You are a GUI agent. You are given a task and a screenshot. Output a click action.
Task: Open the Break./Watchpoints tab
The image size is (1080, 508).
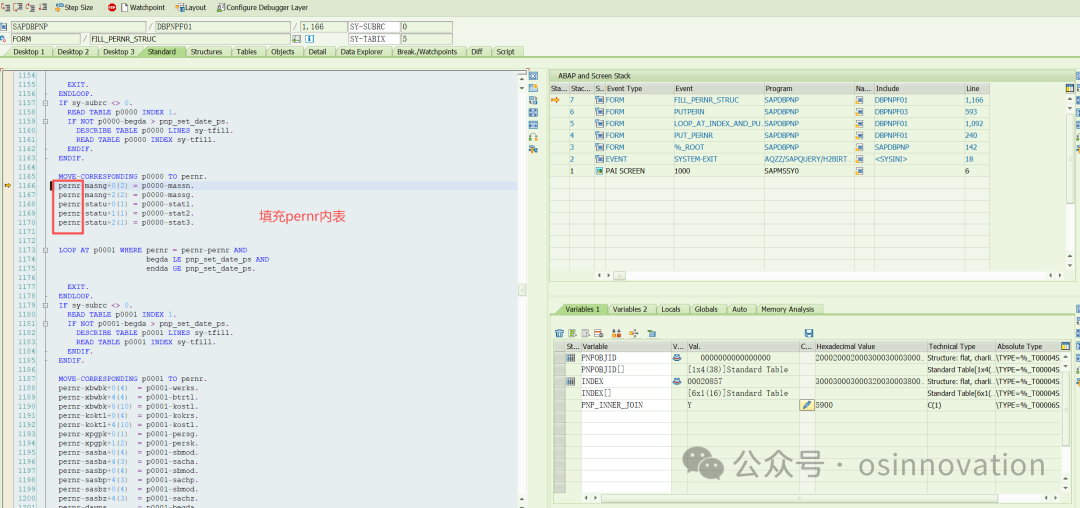429,52
